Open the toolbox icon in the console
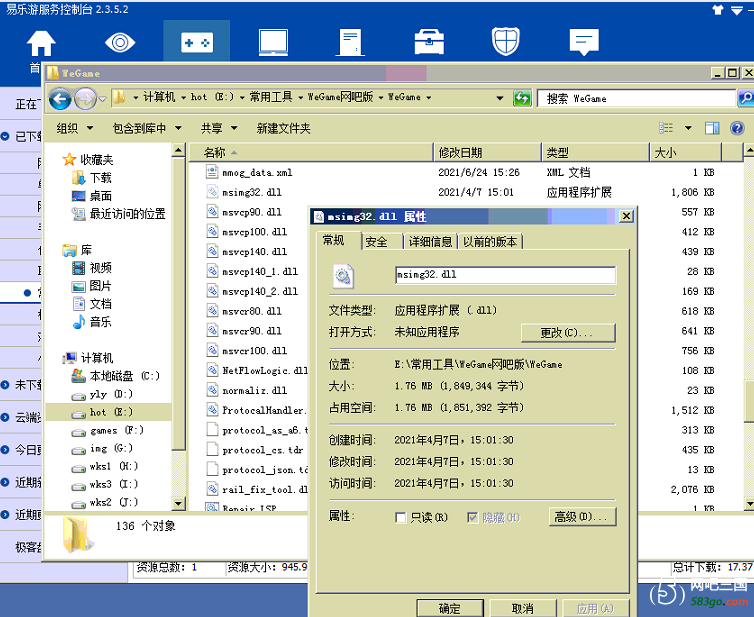 pyautogui.click(x=429, y=42)
